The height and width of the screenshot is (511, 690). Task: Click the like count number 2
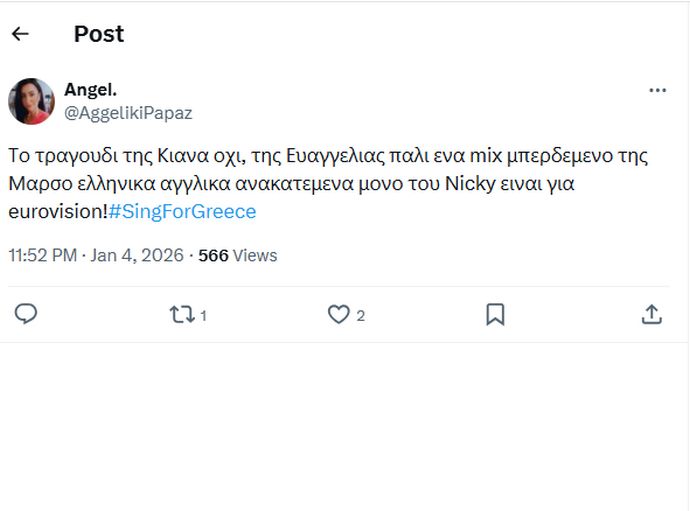click(x=360, y=316)
